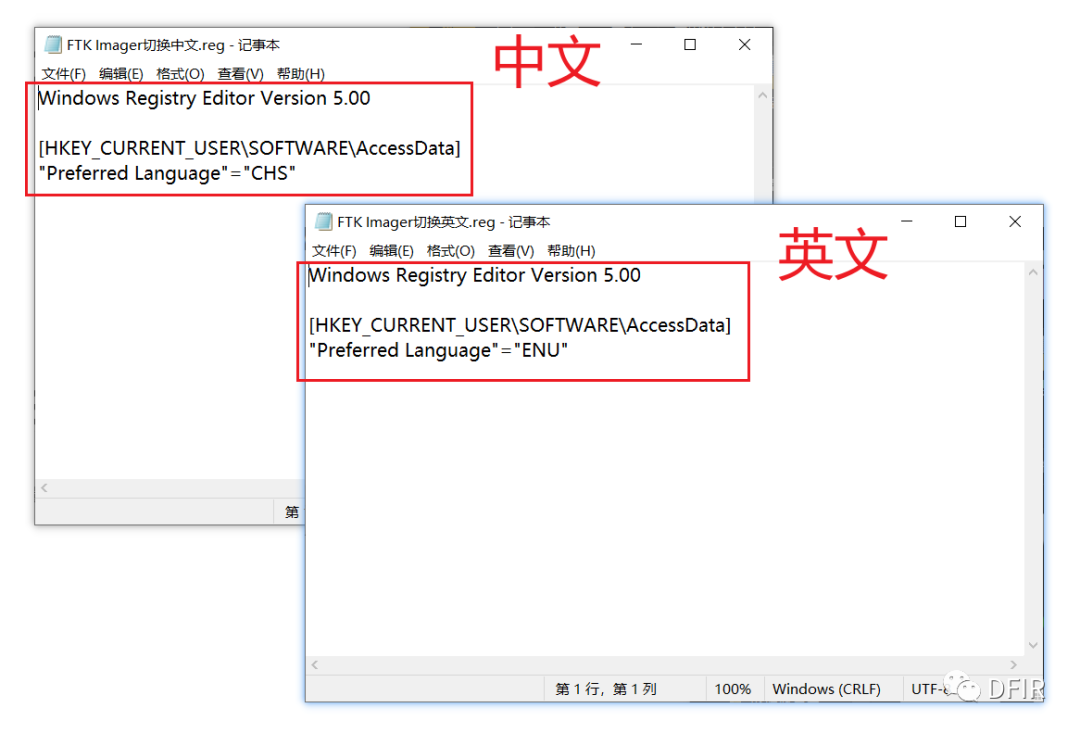Click scroll-left arrow in Chinese reg window

45,488
